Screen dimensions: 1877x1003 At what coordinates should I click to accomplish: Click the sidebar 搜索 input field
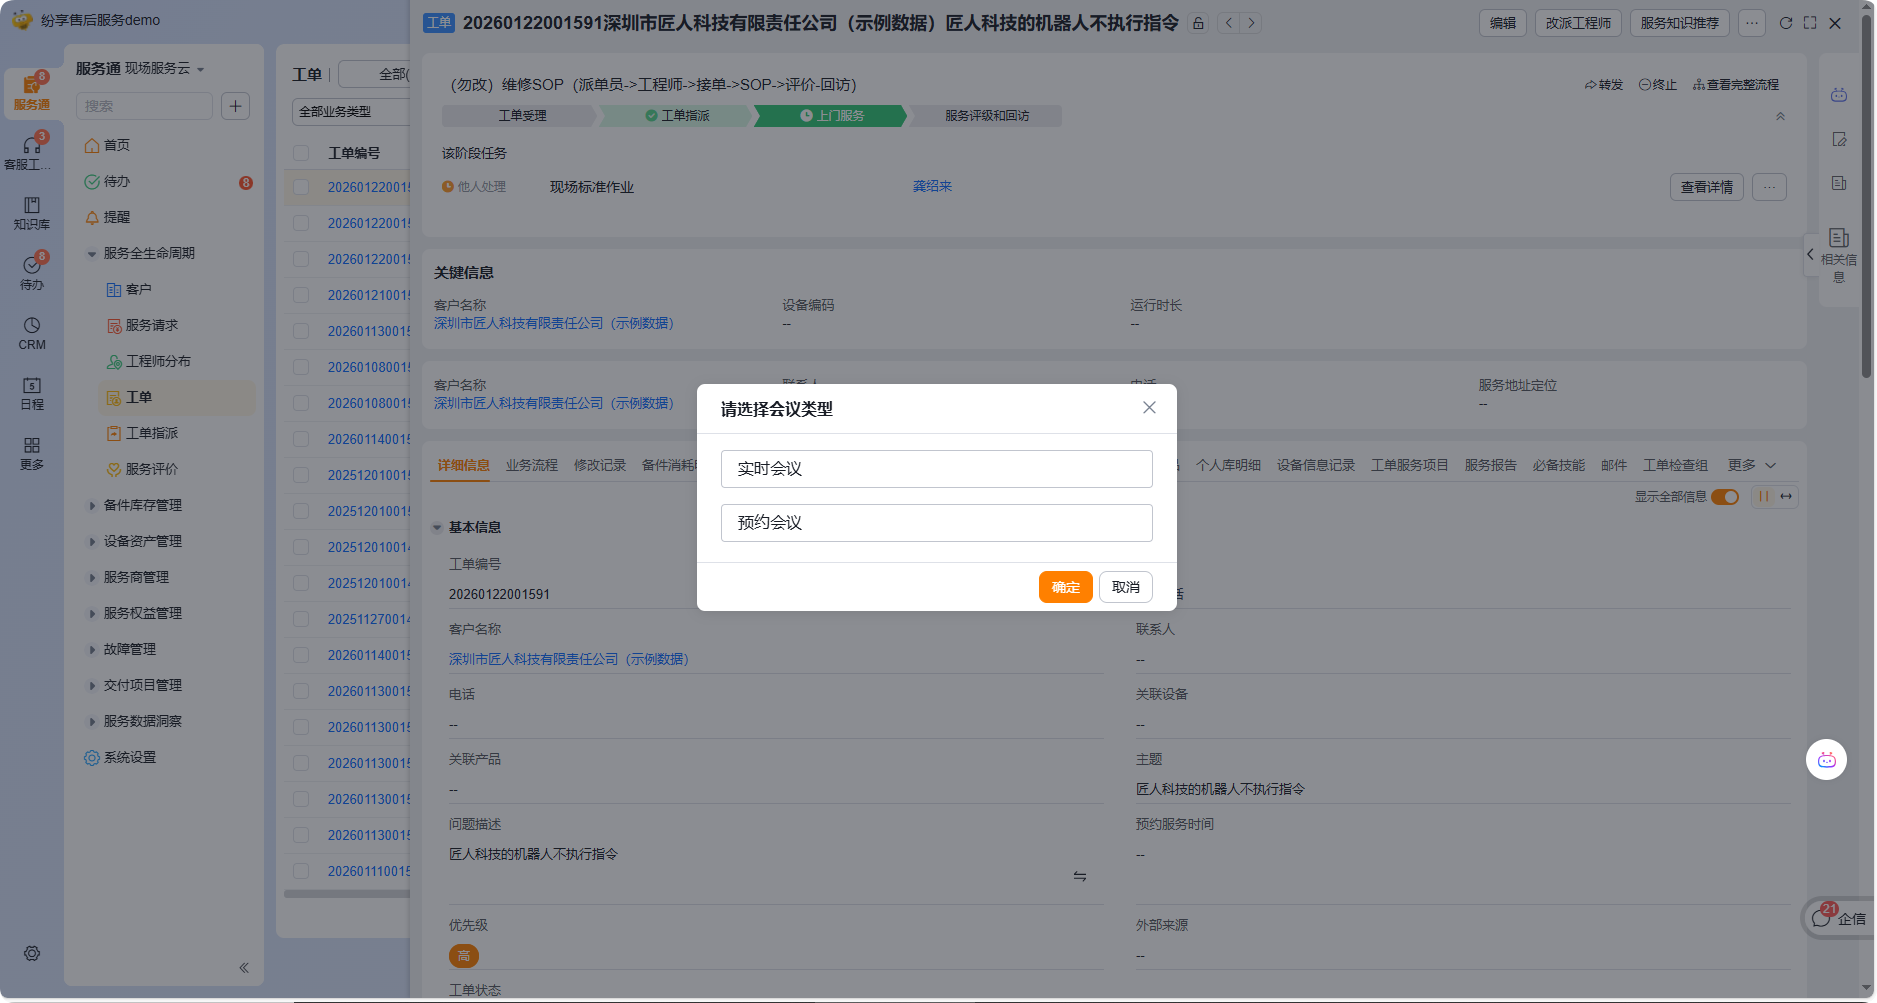pos(145,106)
